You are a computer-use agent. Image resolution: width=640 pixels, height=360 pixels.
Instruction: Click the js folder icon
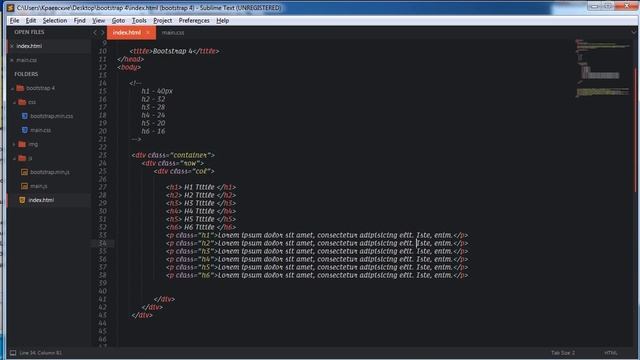pyautogui.click(x=22, y=158)
